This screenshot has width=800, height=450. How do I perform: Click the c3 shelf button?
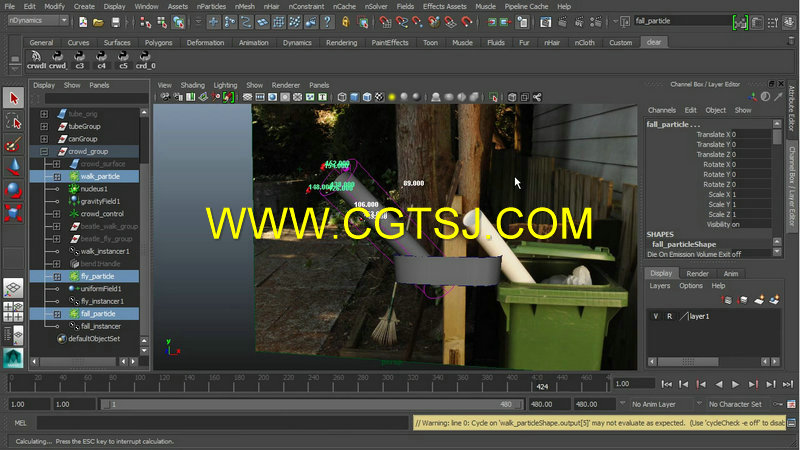80,60
